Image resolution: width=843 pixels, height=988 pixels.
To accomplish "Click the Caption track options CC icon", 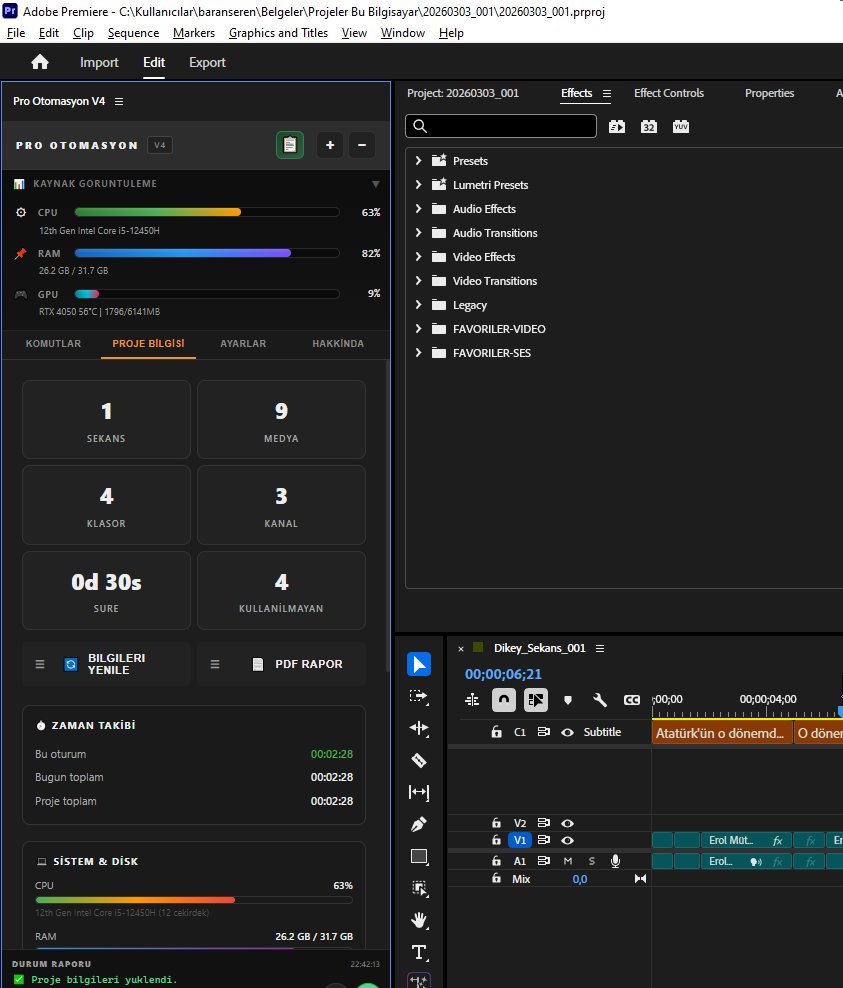I will point(632,700).
